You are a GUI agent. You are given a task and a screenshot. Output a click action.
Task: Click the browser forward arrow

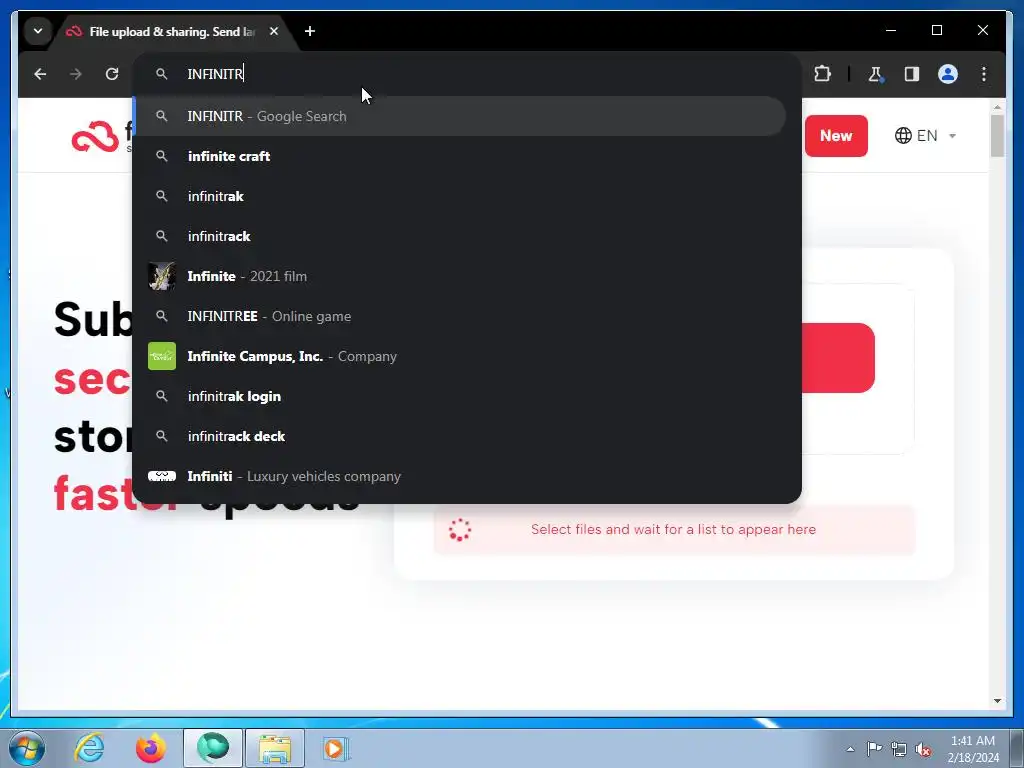point(76,74)
